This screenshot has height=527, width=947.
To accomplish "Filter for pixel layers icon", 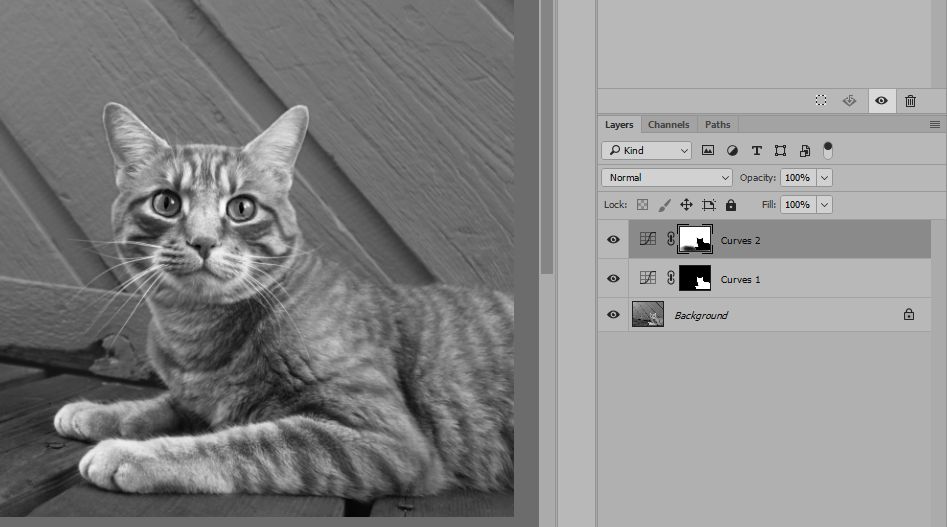I will click(x=708, y=150).
